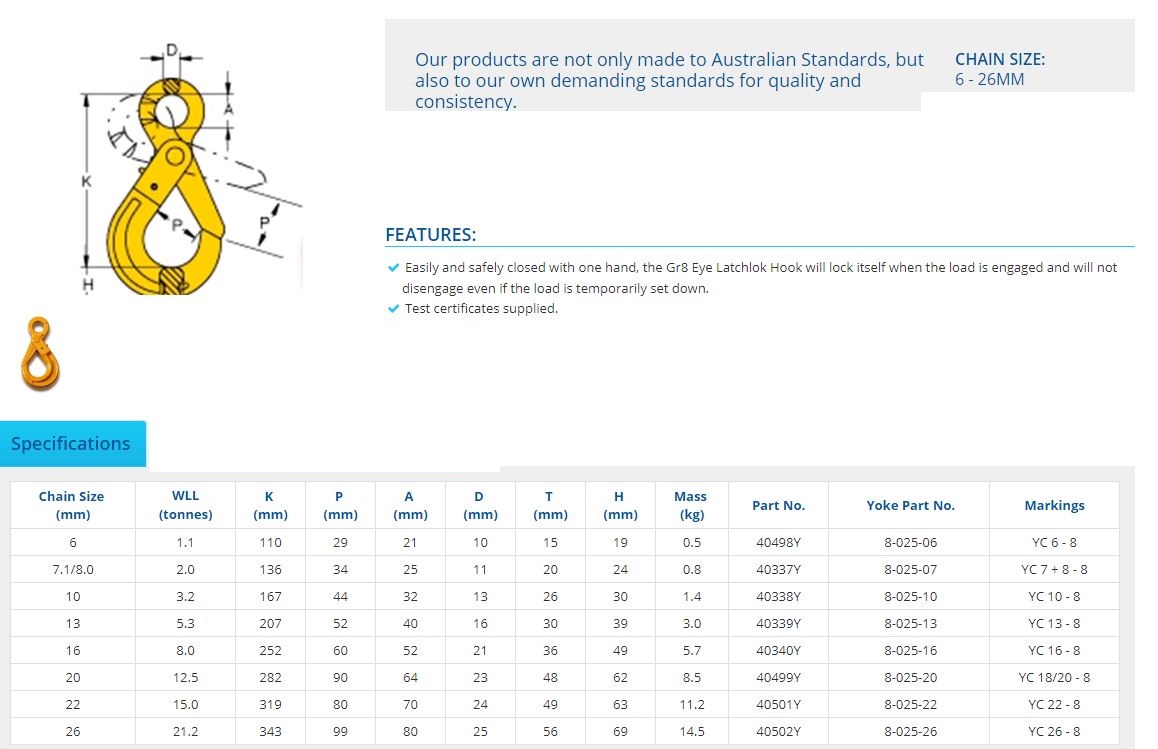Click the 'YC 16 - 8' marking cell
Image resolution: width=1158 pixels, height=749 pixels.
point(1054,651)
